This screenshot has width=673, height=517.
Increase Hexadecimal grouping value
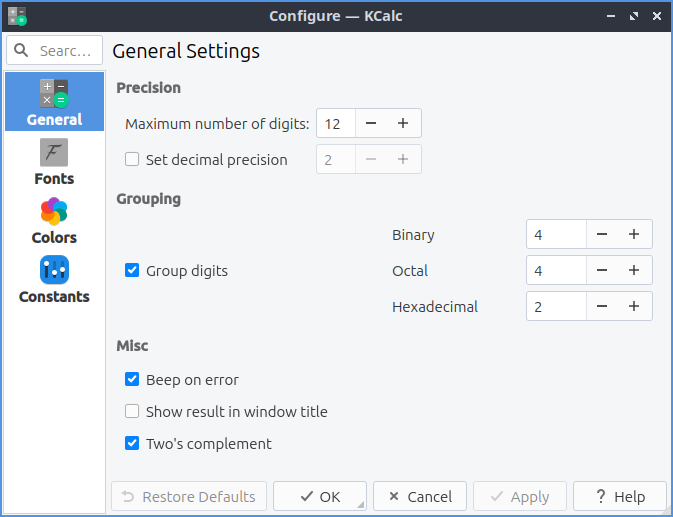634,306
